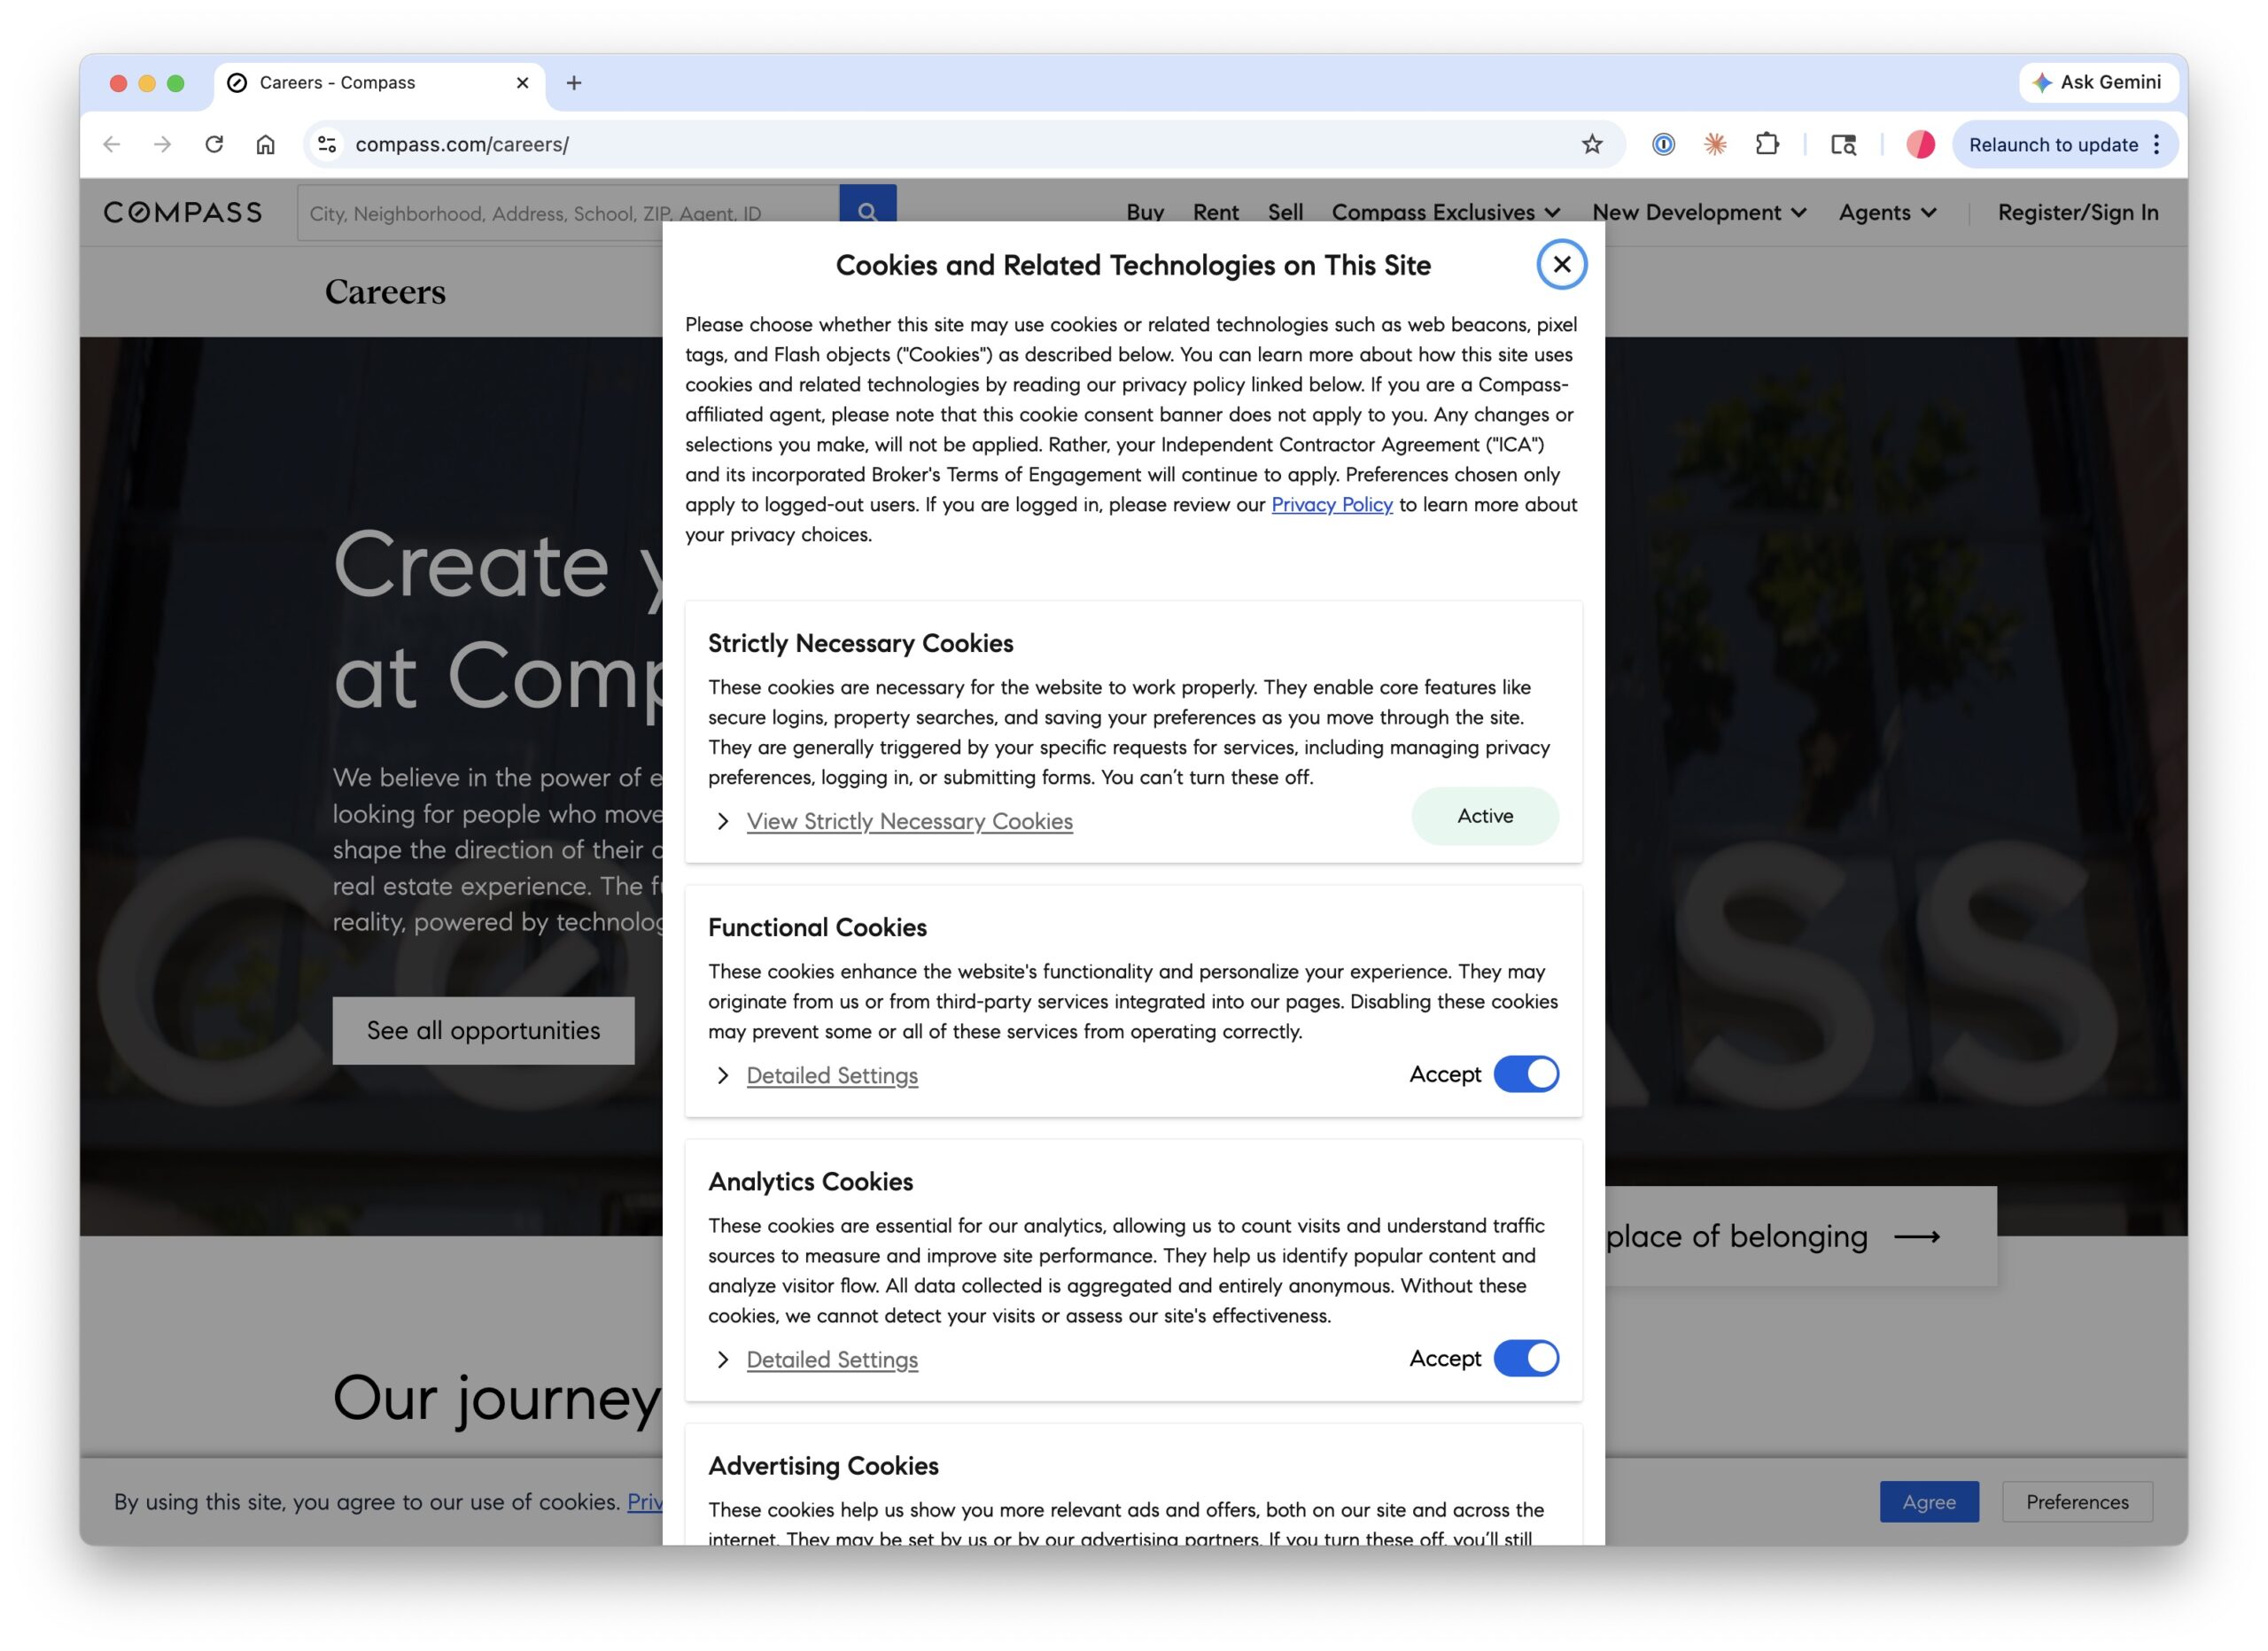
Task: Go to browser home page
Action: (265, 144)
